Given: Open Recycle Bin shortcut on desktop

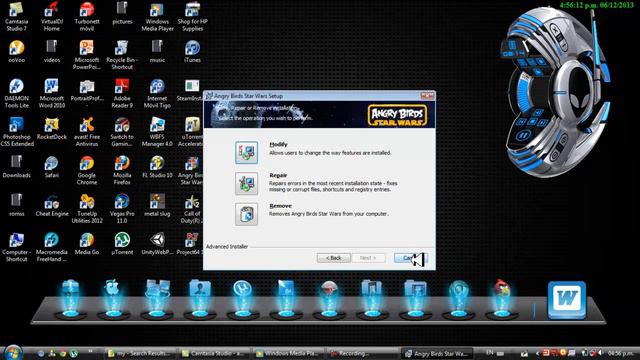Looking at the screenshot, I should point(122,55).
